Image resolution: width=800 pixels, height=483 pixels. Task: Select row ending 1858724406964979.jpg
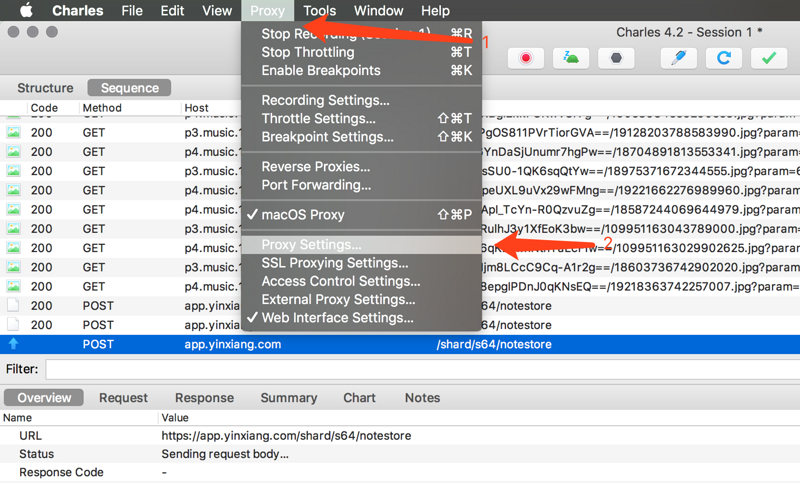400,210
